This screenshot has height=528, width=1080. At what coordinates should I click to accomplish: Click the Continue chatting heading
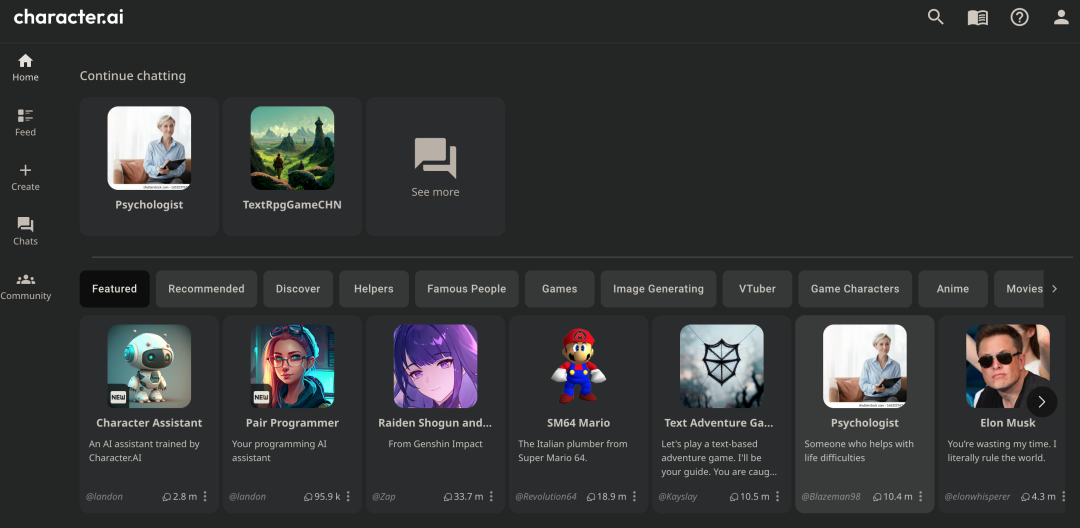click(x=133, y=76)
